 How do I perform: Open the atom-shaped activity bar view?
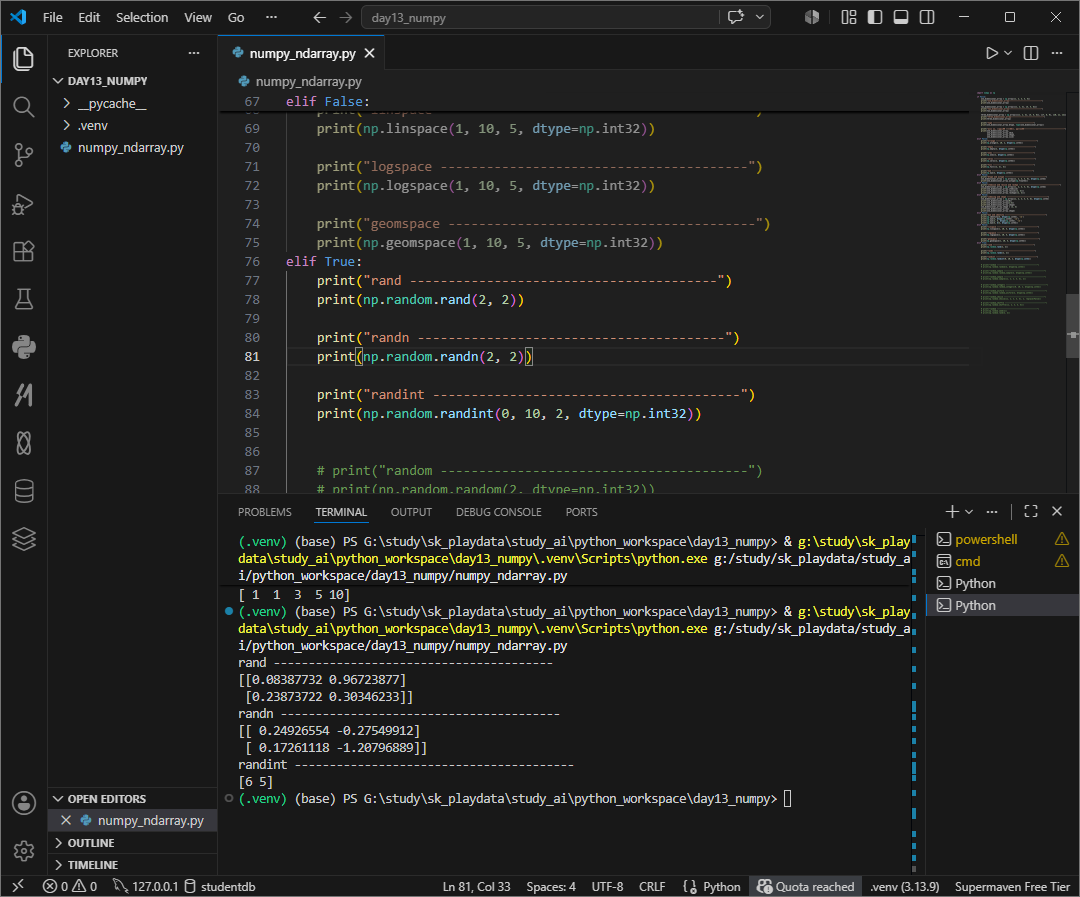pyautogui.click(x=23, y=443)
